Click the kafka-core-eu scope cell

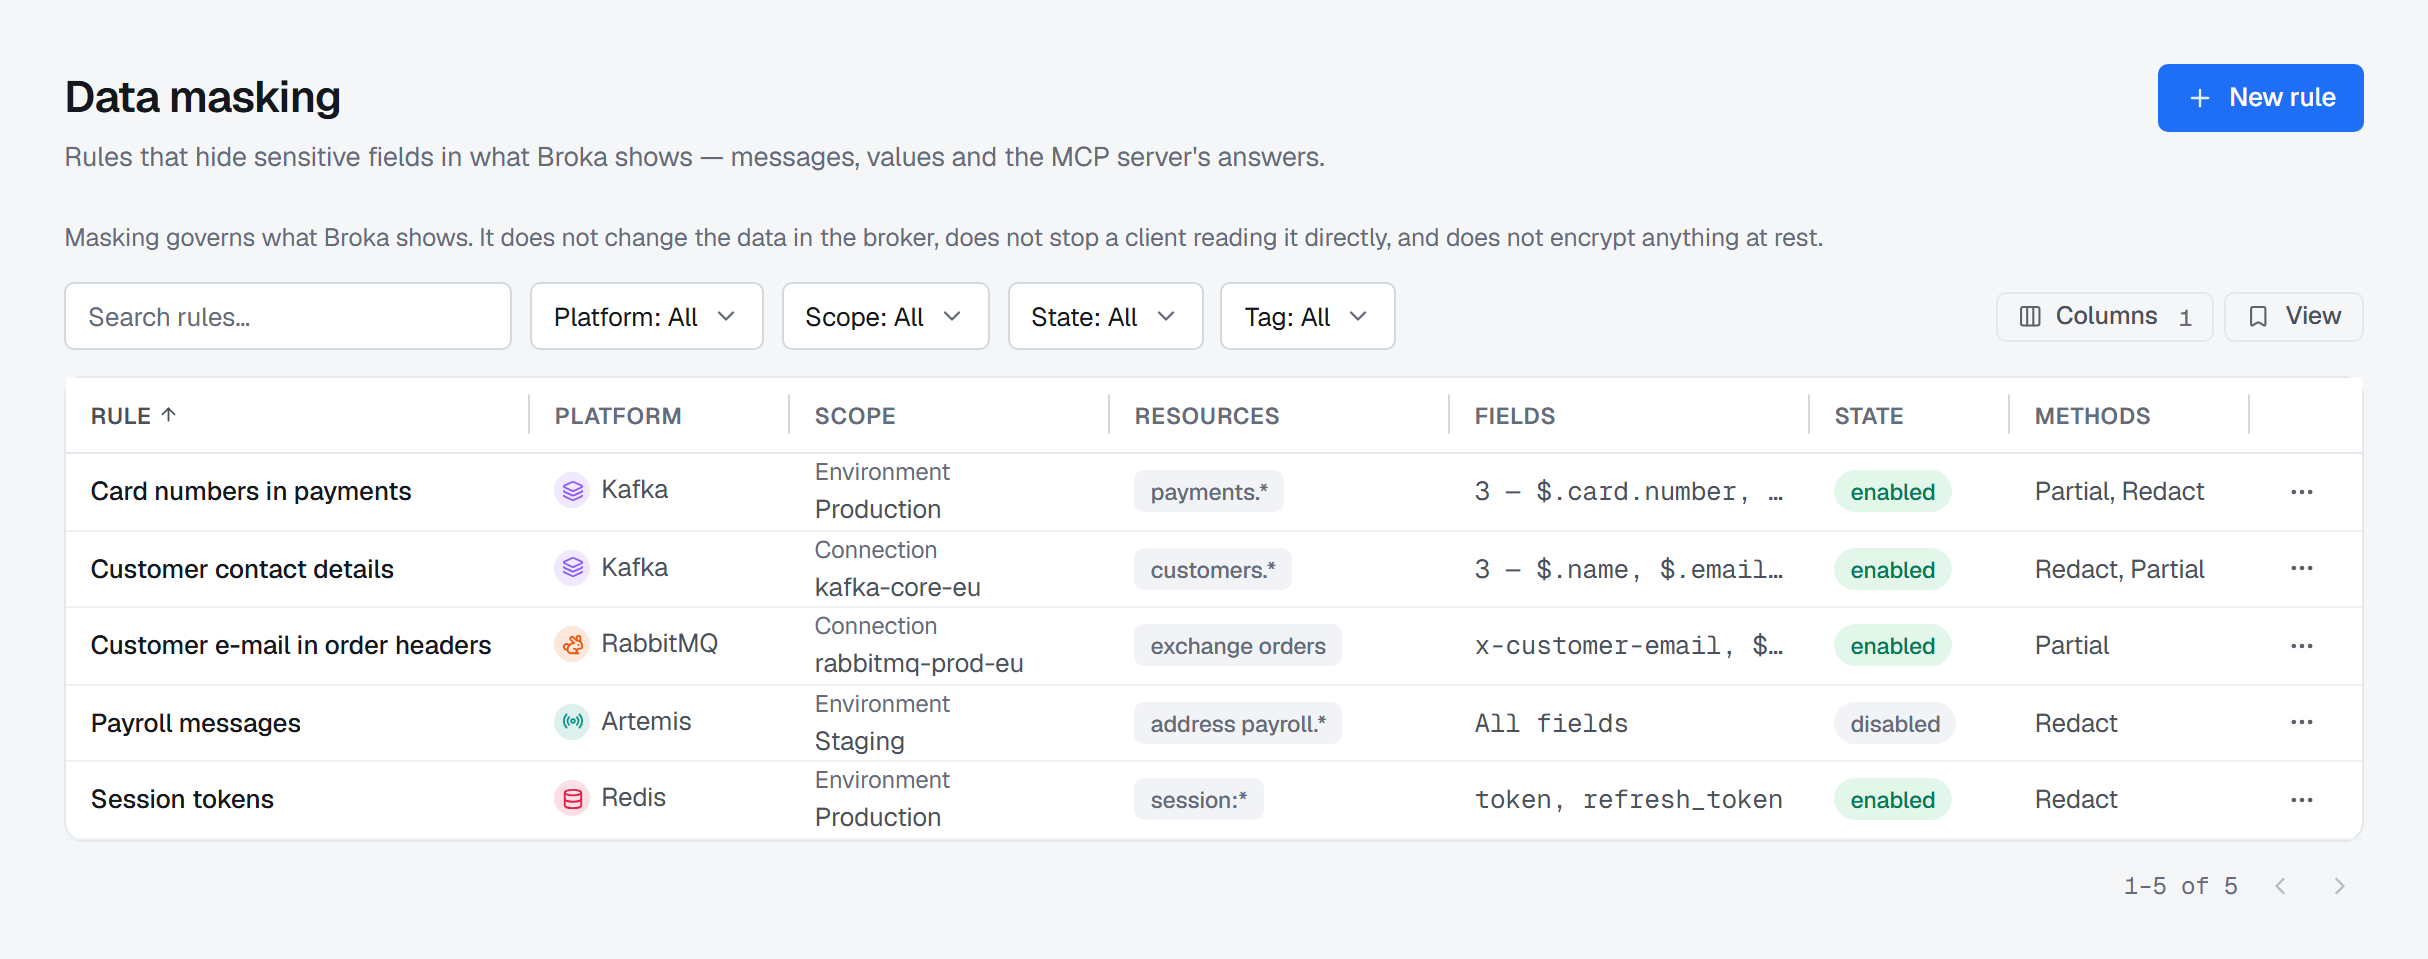[898, 587]
